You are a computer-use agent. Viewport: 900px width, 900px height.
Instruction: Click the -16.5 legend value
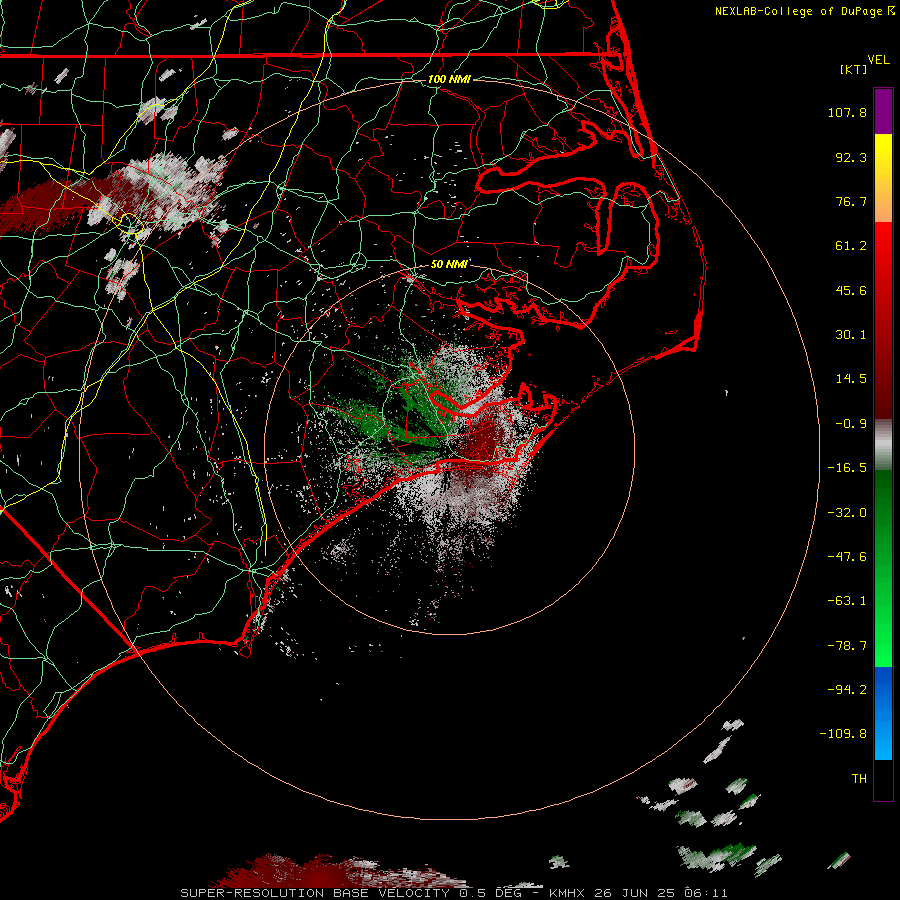pyautogui.click(x=847, y=468)
